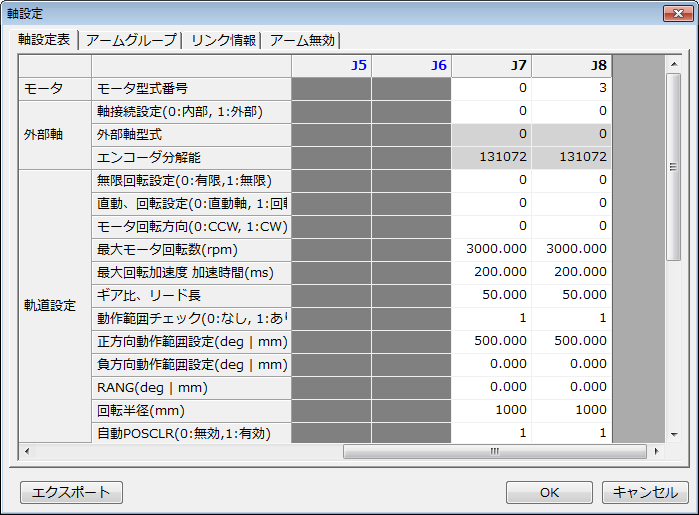This screenshot has height=515, width=699.
Task: Confirm settings with the OK button
Action: click(x=549, y=492)
